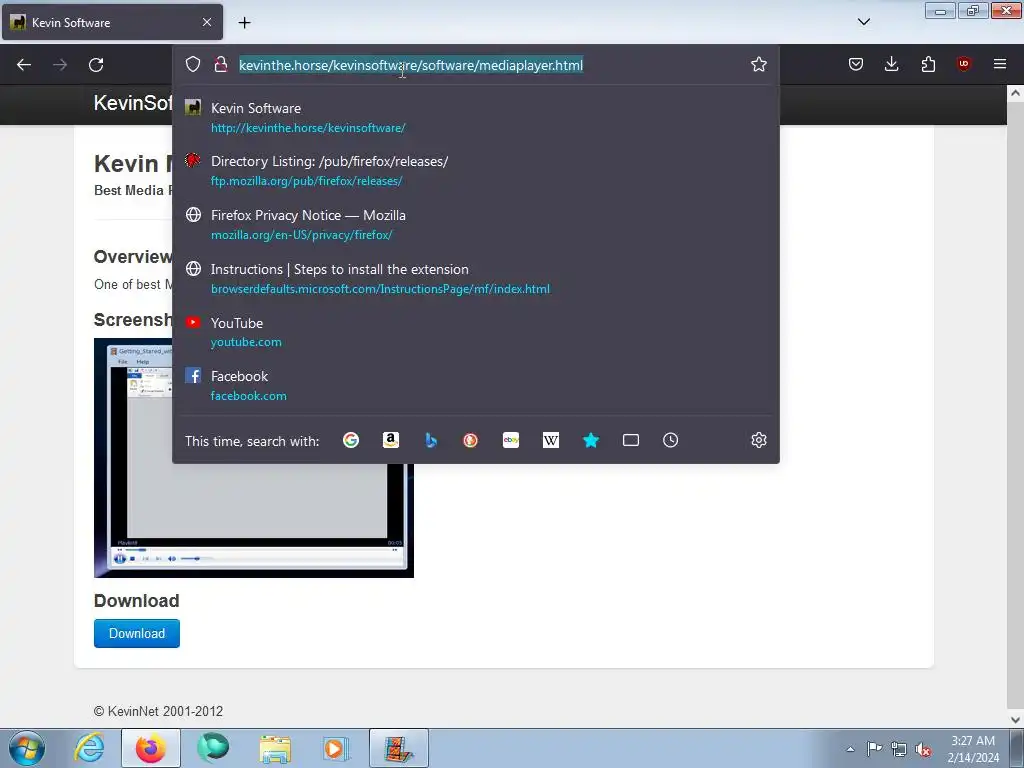Choose Kevin Software suggestion

[x=475, y=118]
